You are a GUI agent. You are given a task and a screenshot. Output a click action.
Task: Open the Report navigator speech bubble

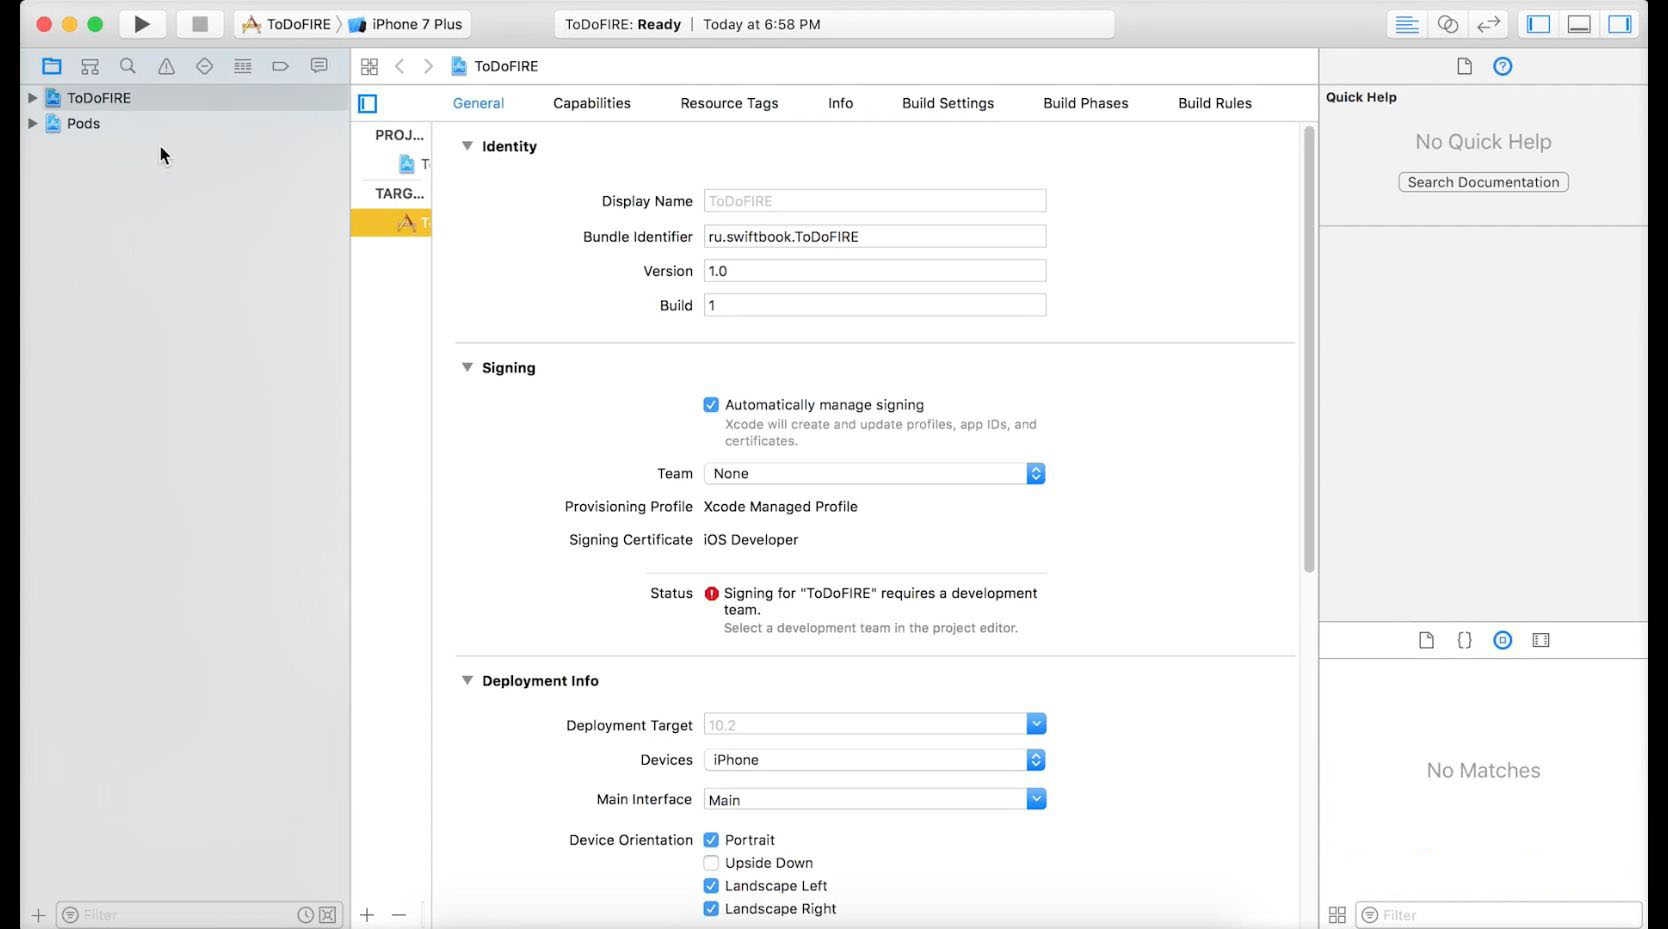tap(319, 66)
